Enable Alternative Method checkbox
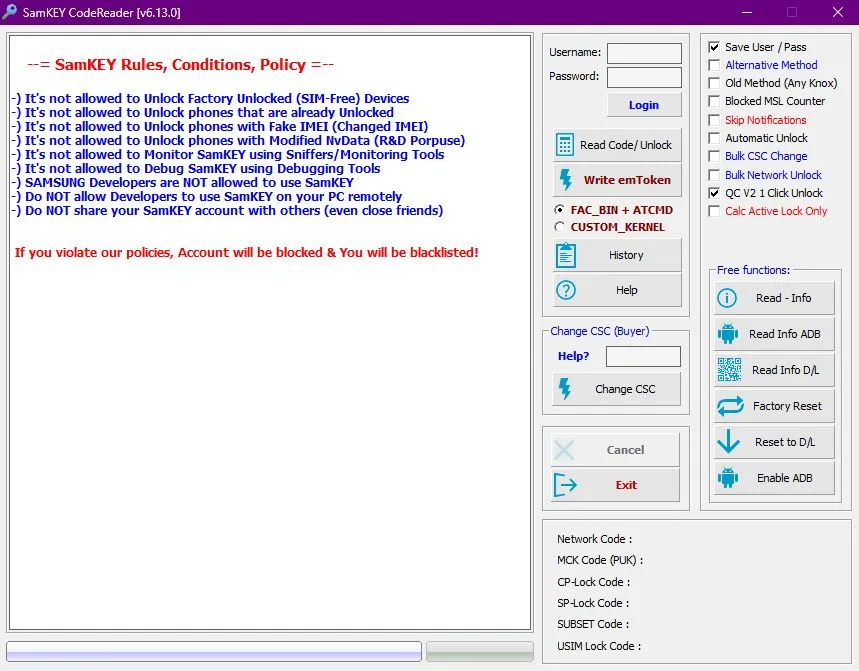Image resolution: width=859 pixels, height=671 pixels. (714, 65)
